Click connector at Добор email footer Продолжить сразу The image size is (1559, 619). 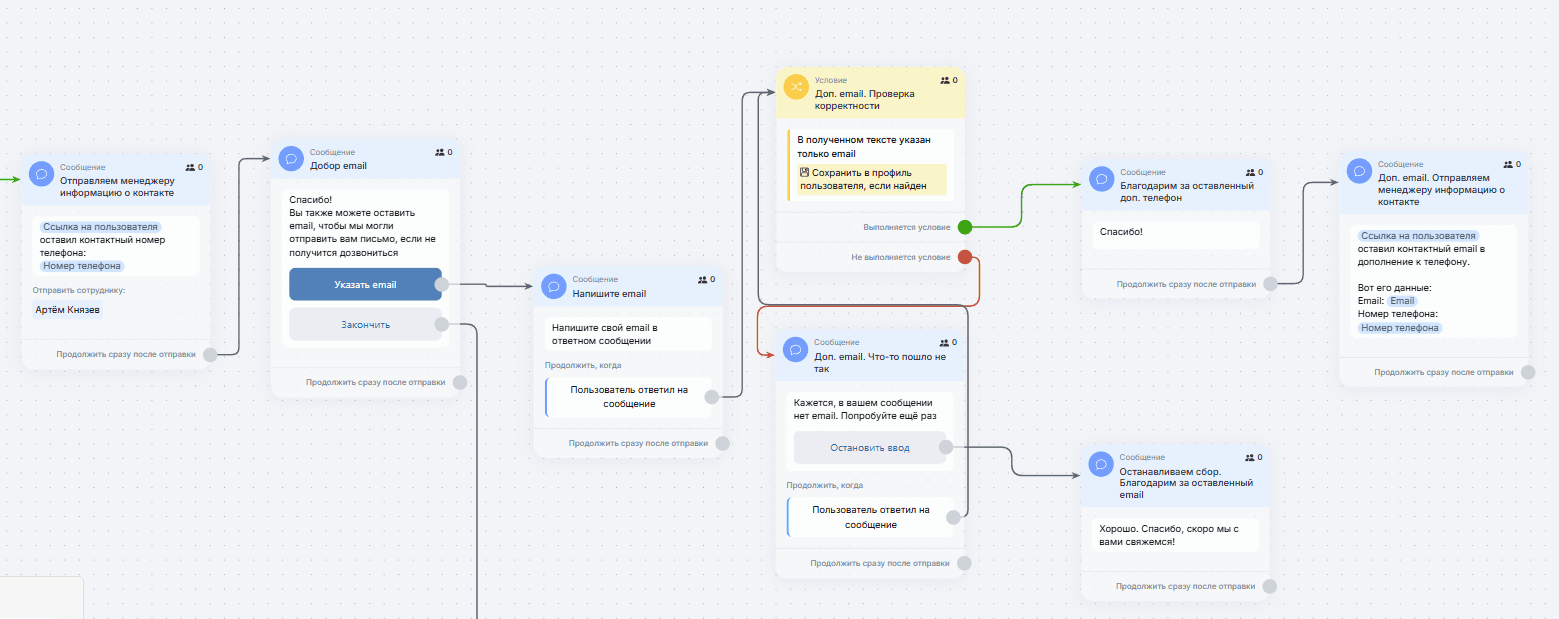pos(460,382)
